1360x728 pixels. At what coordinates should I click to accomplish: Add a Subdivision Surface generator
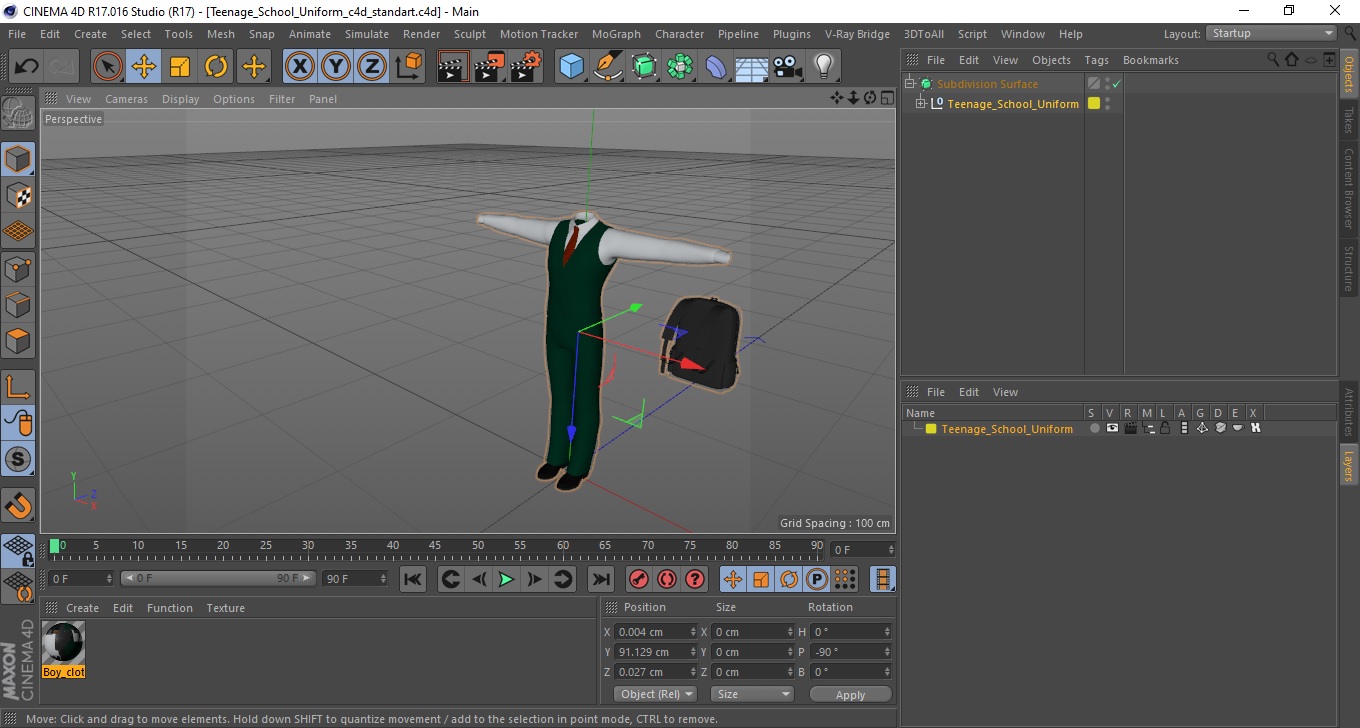[x=644, y=67]
